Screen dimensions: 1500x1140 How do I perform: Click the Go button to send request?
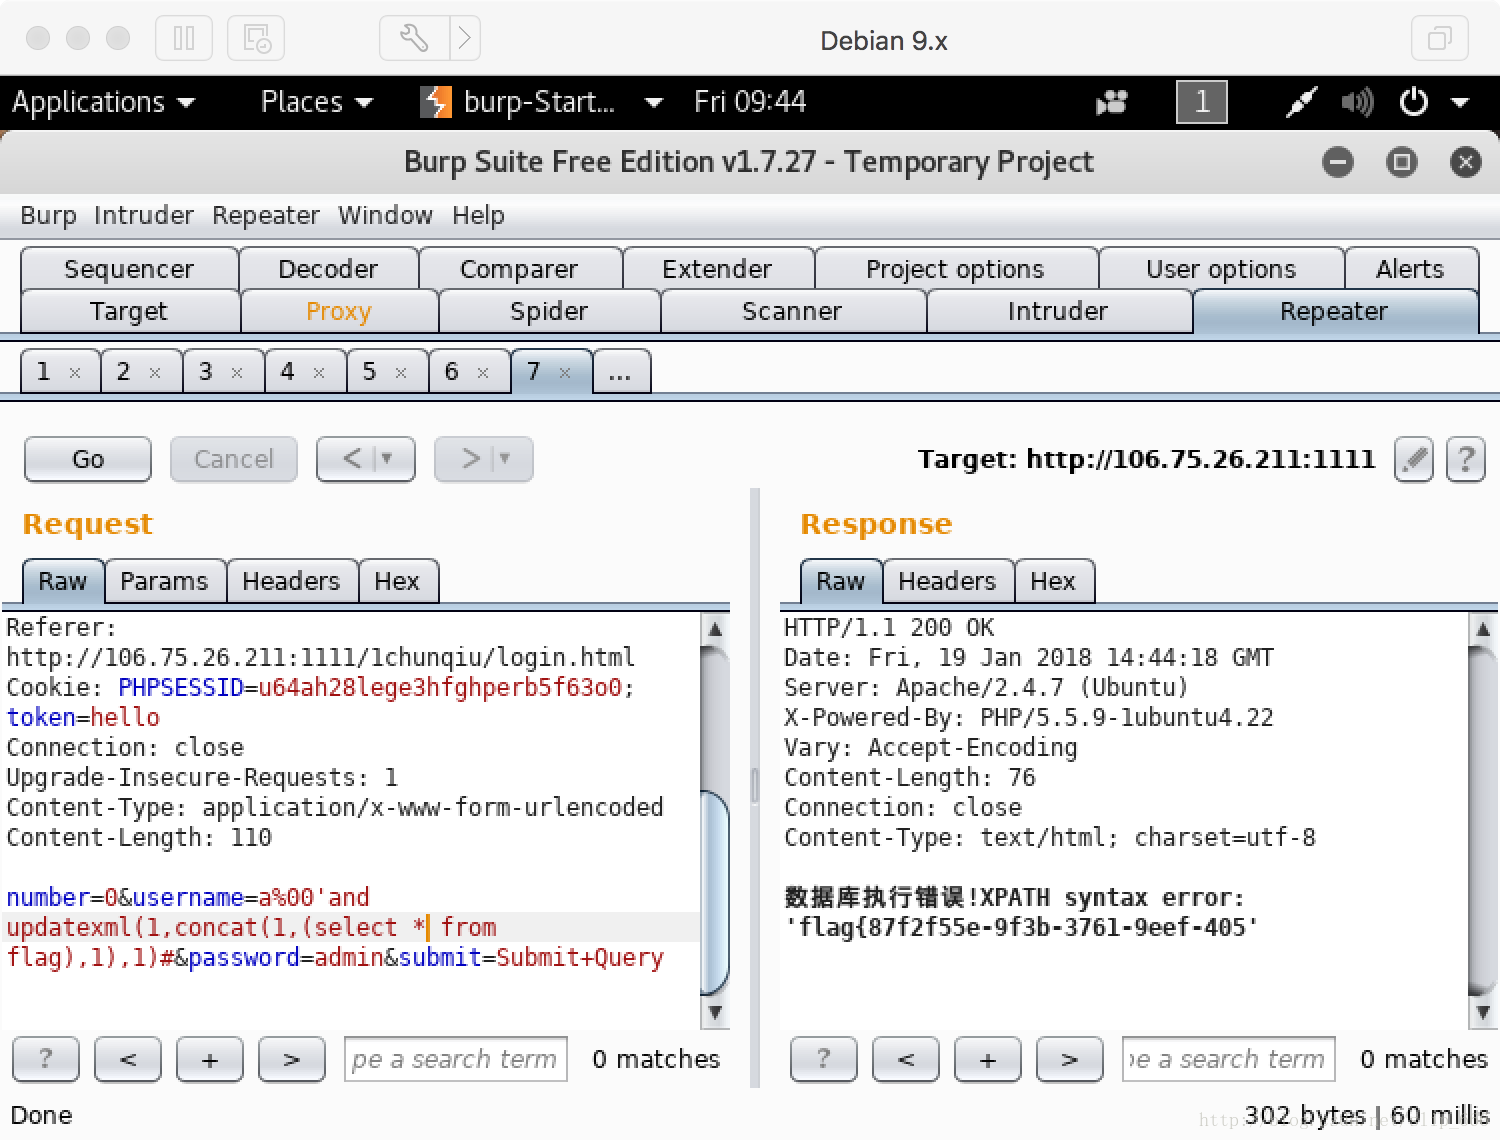point(88,459)
